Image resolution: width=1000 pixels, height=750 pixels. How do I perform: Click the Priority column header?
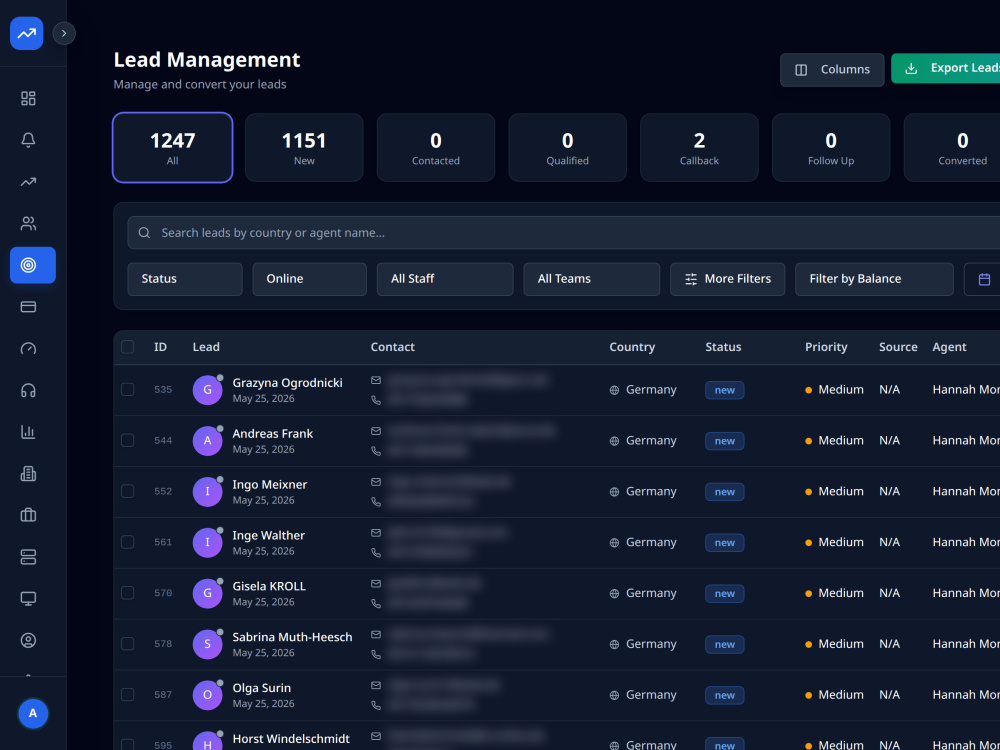click(826, 347)
